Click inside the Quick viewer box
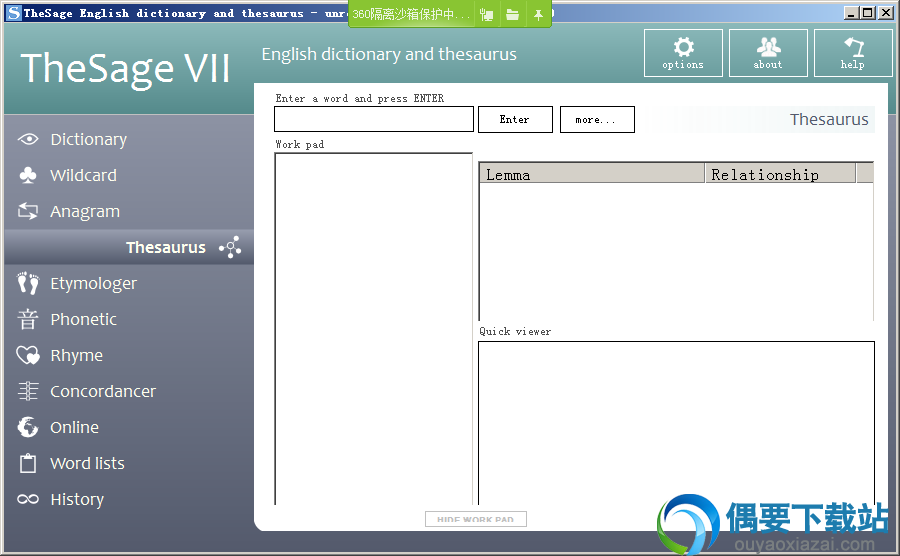Image resolution: width=900 pixels, height=556 pixels. 676,423
